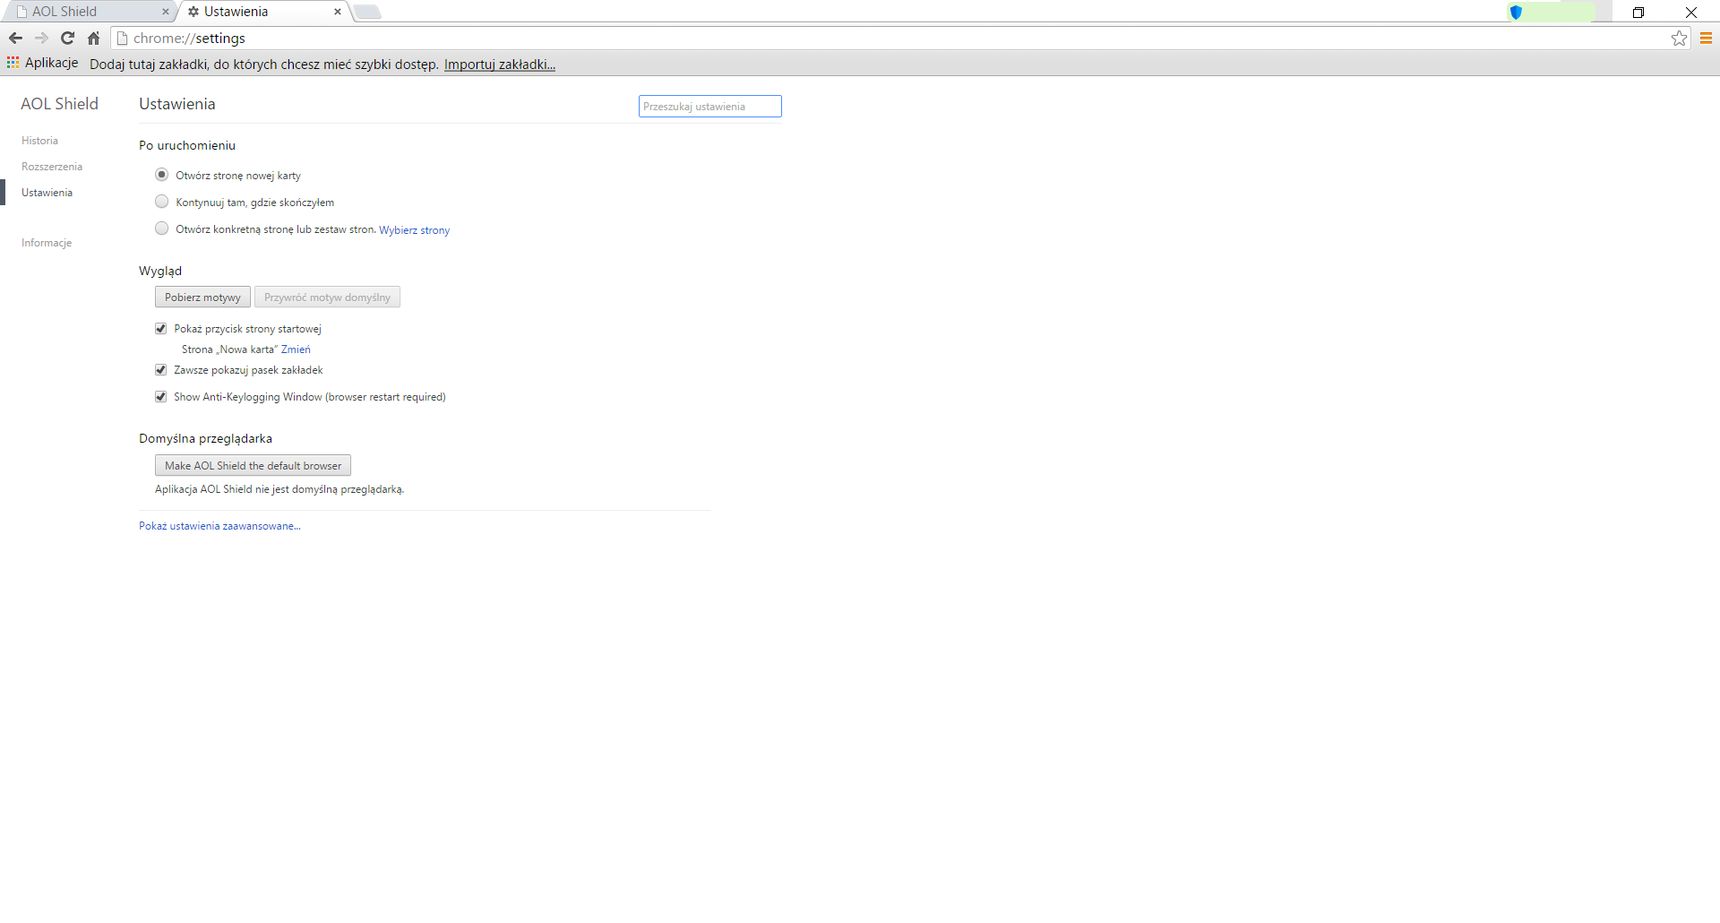The image size is (1720, 923).
Task: Switch to the Ustawienia tab
Action: [x=262, y=12]
